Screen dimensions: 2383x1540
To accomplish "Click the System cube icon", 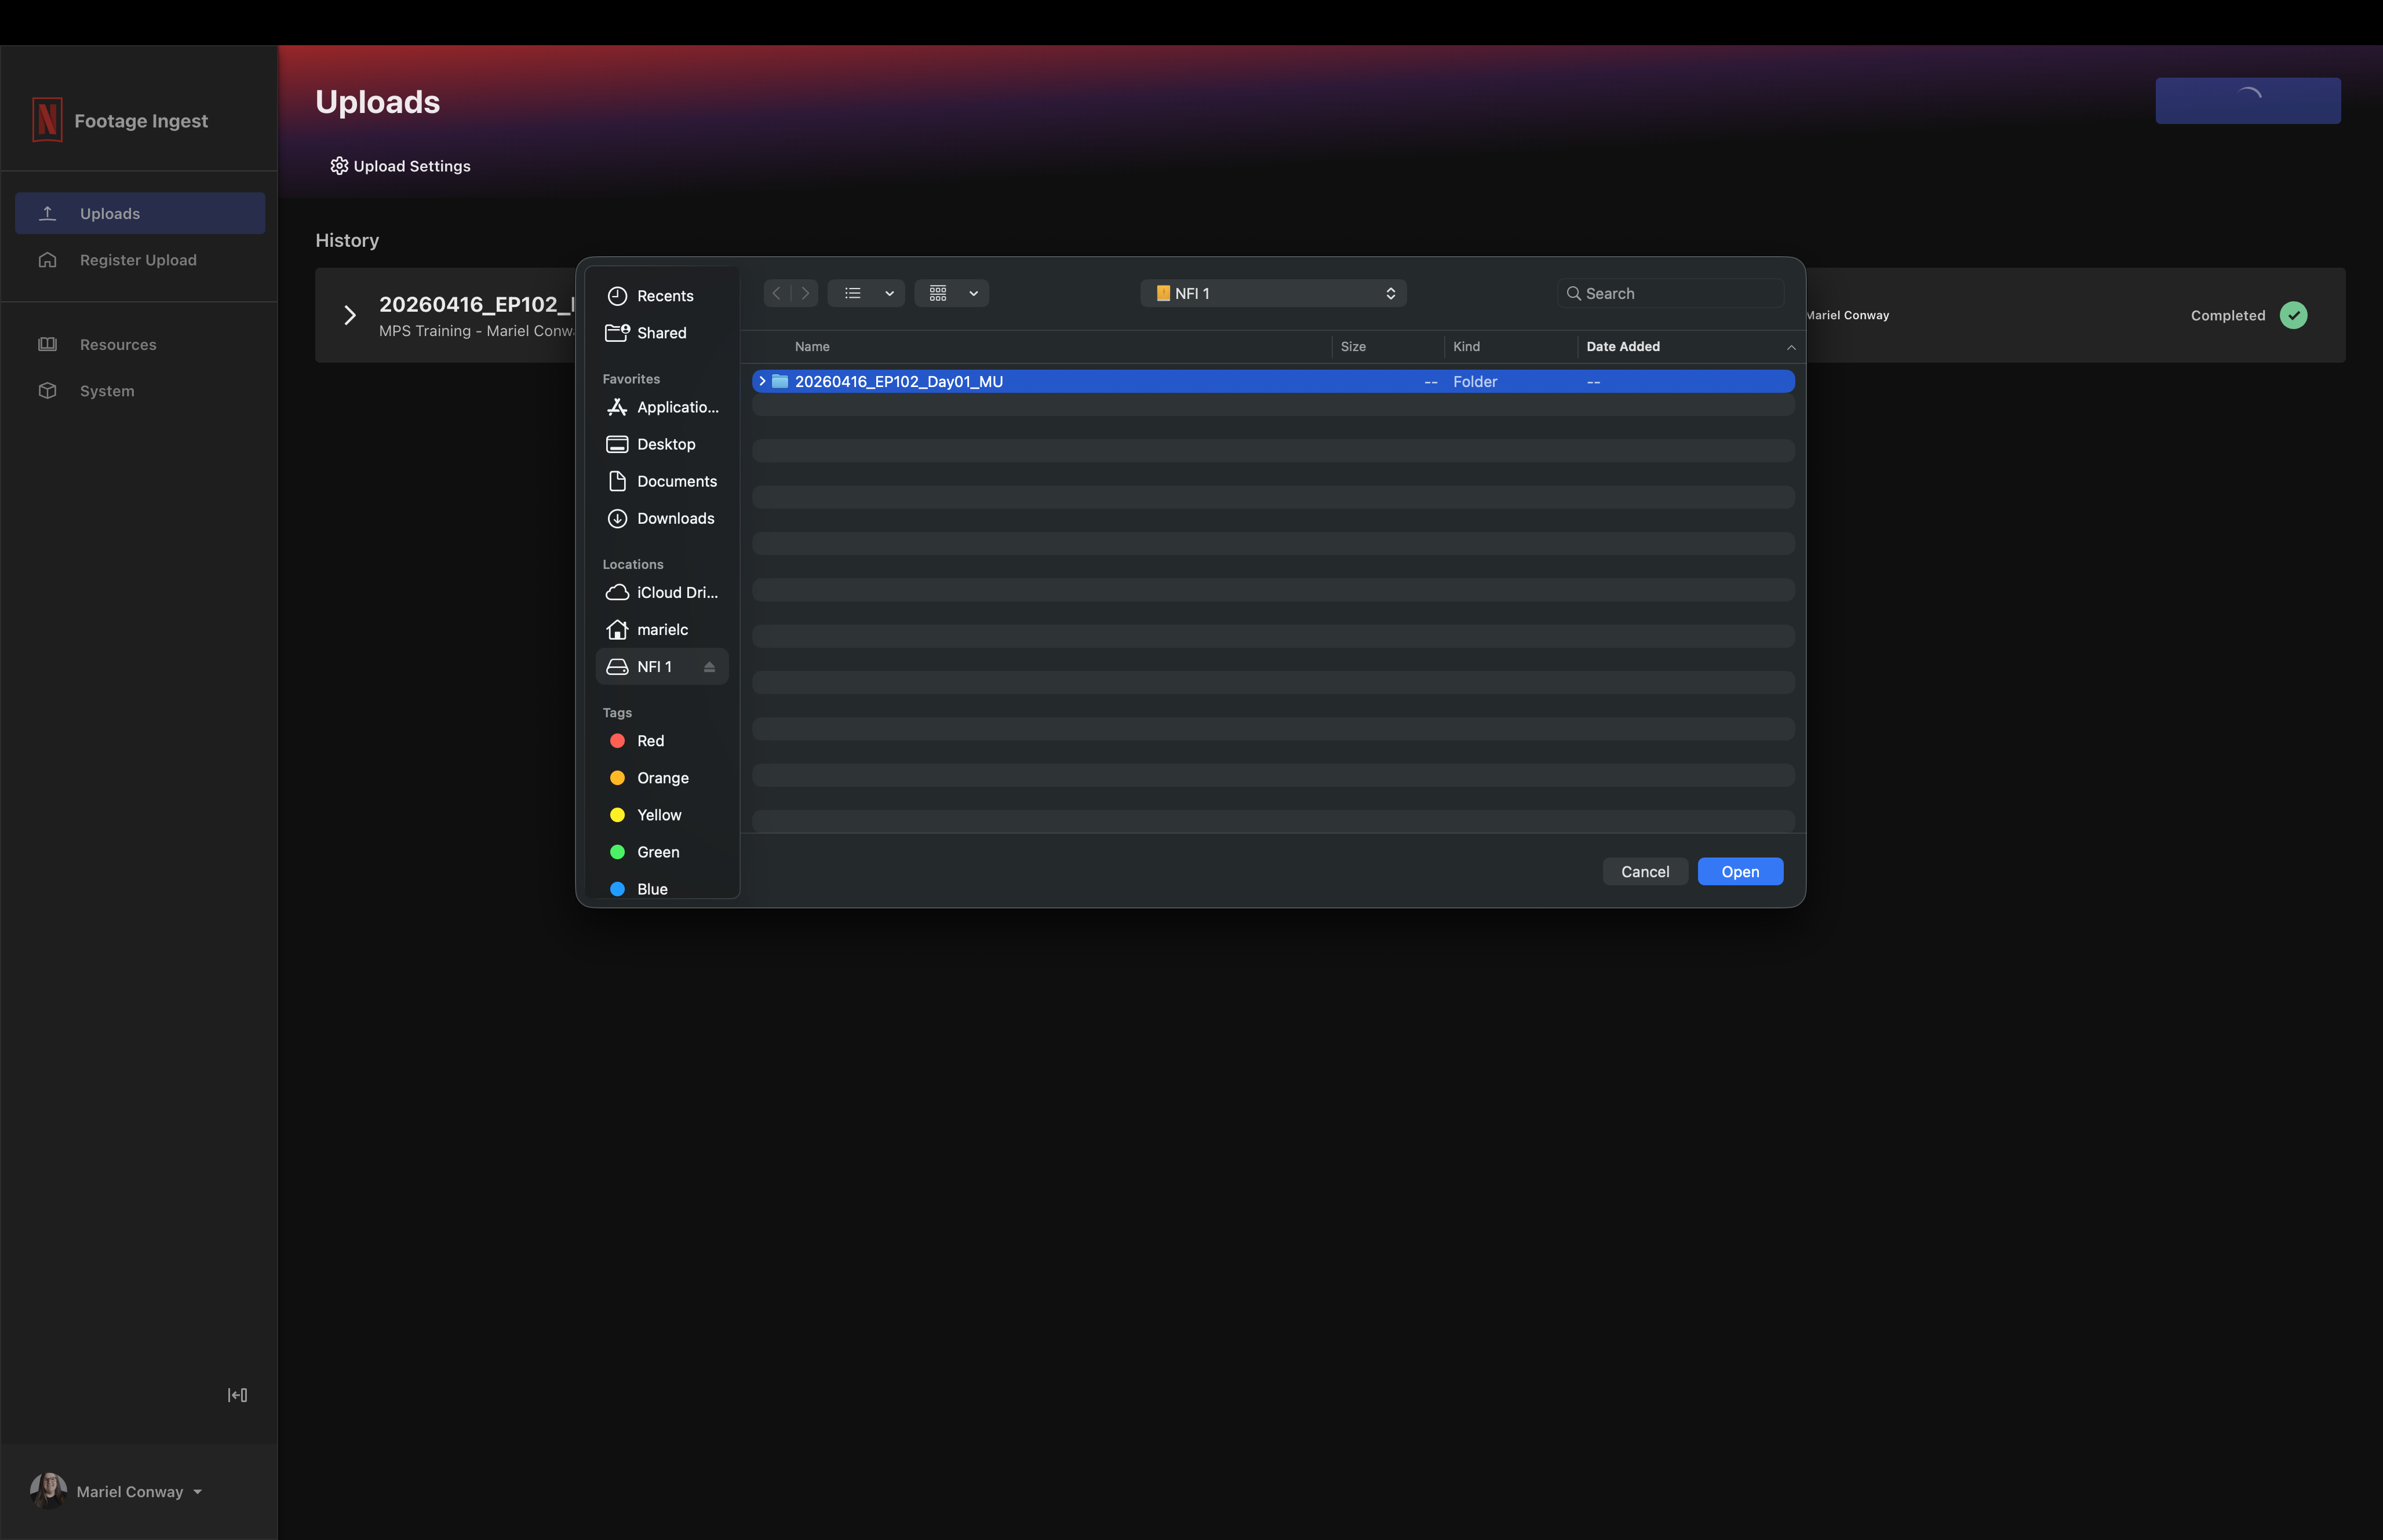I will (47, 391).
